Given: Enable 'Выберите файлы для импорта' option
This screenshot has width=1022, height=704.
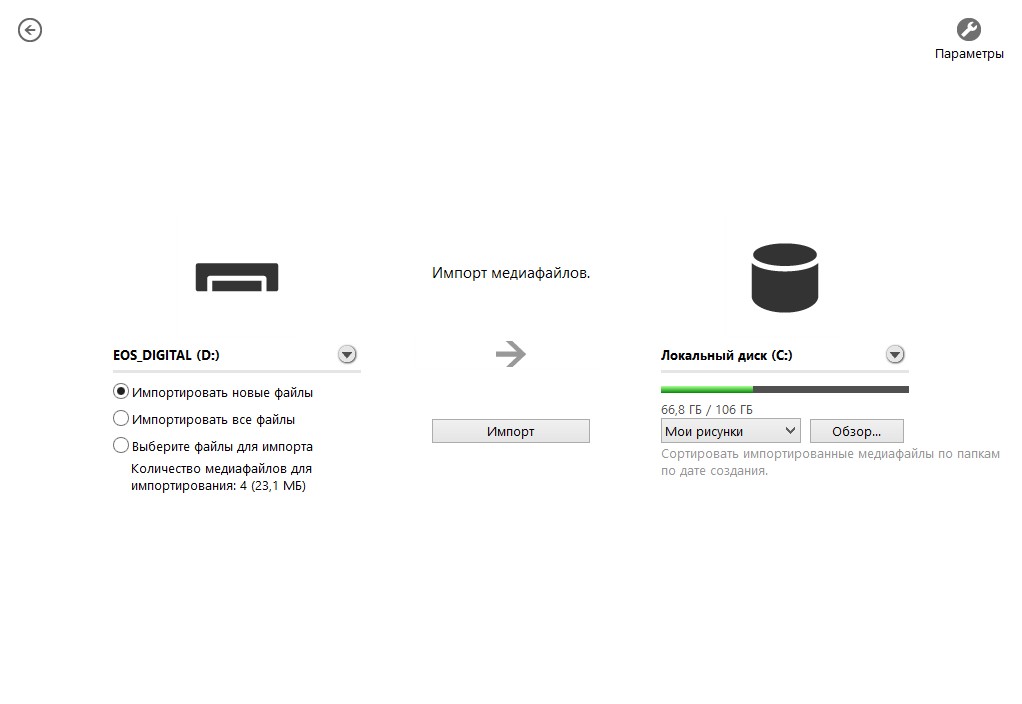Looking at the screenshot, I should click(x=121, y=446).
